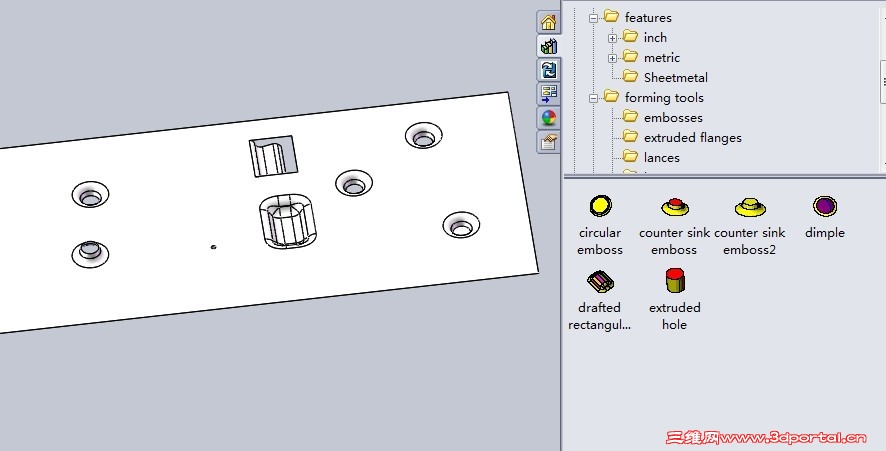Click the 'drafted rectangul...' label text

point(600,316)
